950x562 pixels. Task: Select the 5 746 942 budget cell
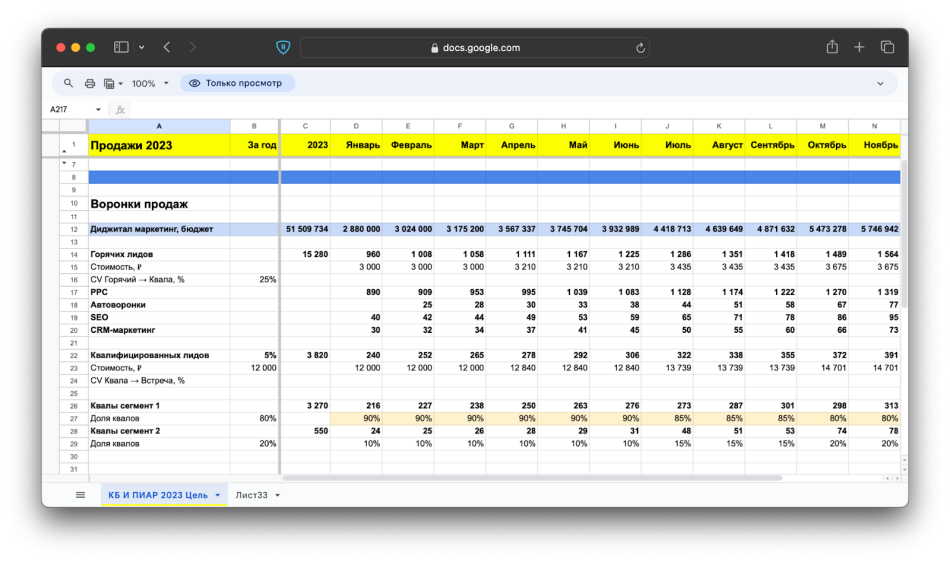coord(874,229)
